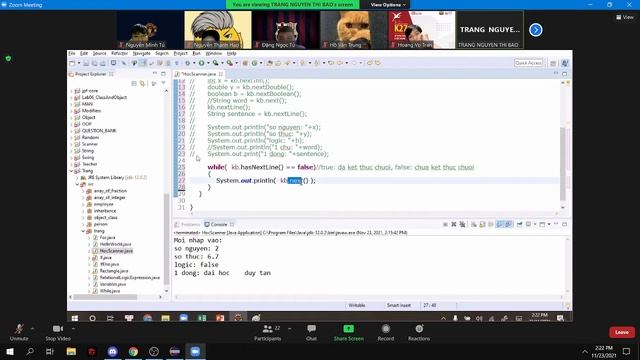Open the View Options dropdown
Image resolution: width=640 pixels, height=360 pixels.
[x=388, y=4]
